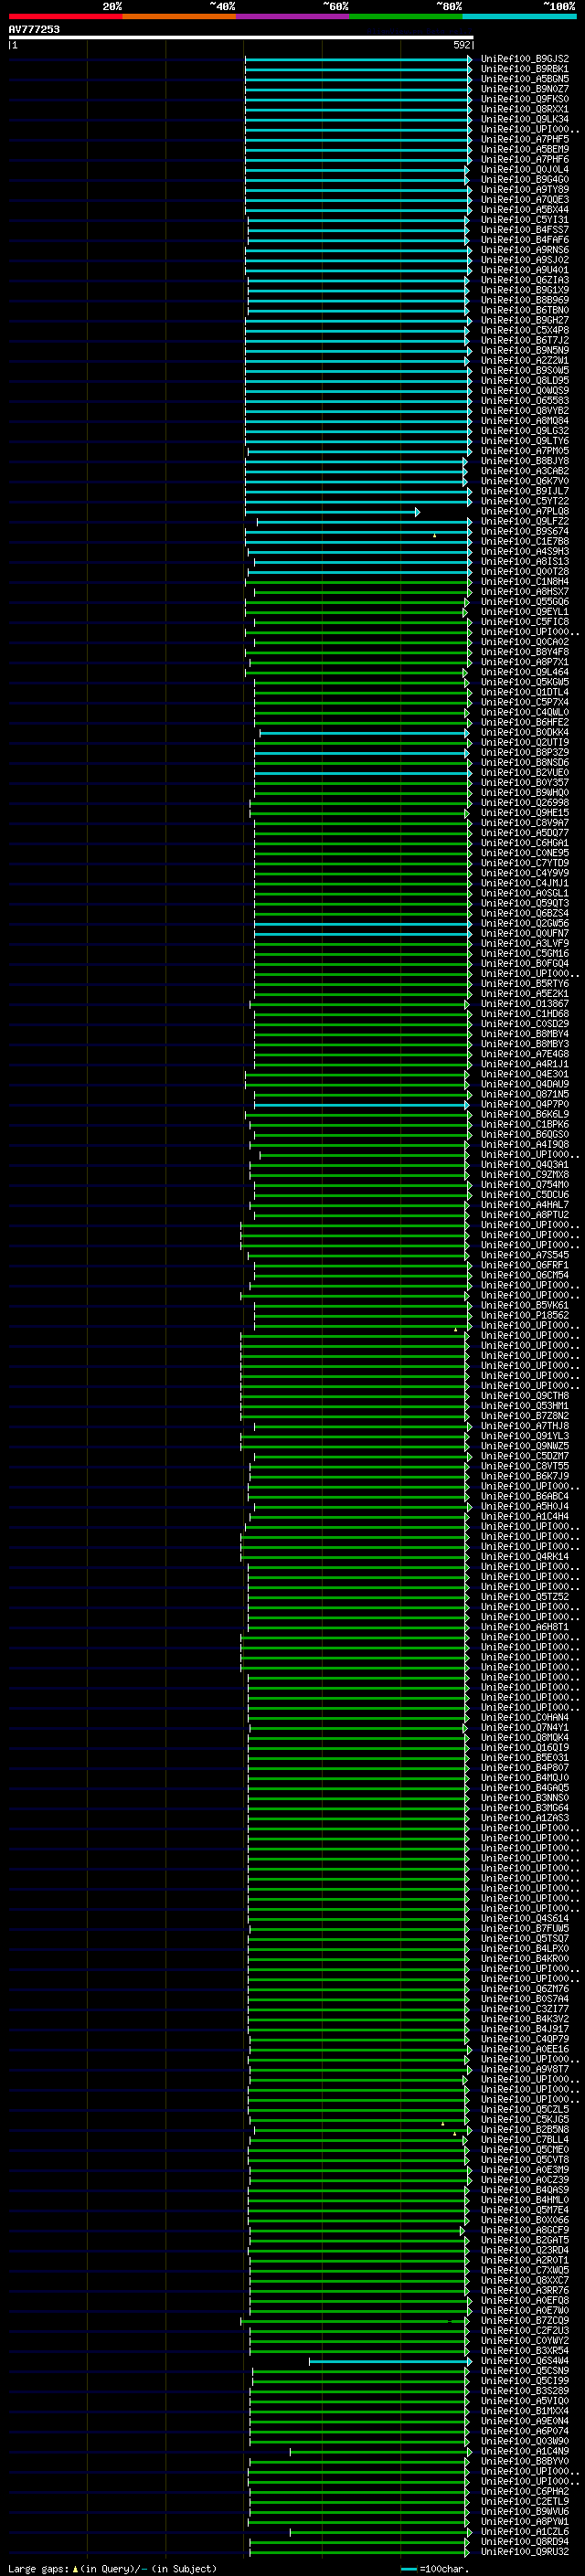Image resolution: width=585 pixels, height=2576 pixels.
Task: Select hit label UniRef100_A3LVF9
Action: [525, 943]
